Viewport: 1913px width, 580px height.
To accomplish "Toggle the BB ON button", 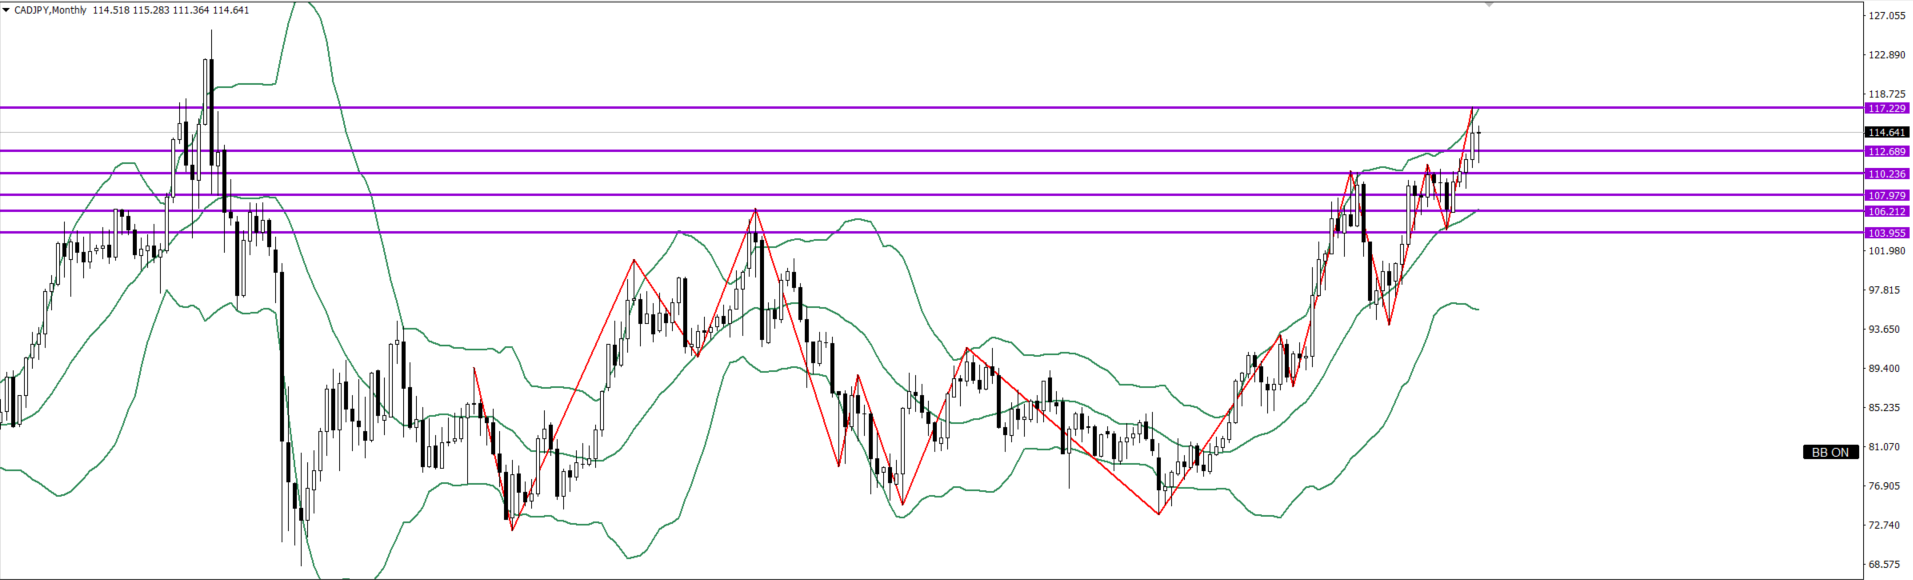I will click(1830, 452).
